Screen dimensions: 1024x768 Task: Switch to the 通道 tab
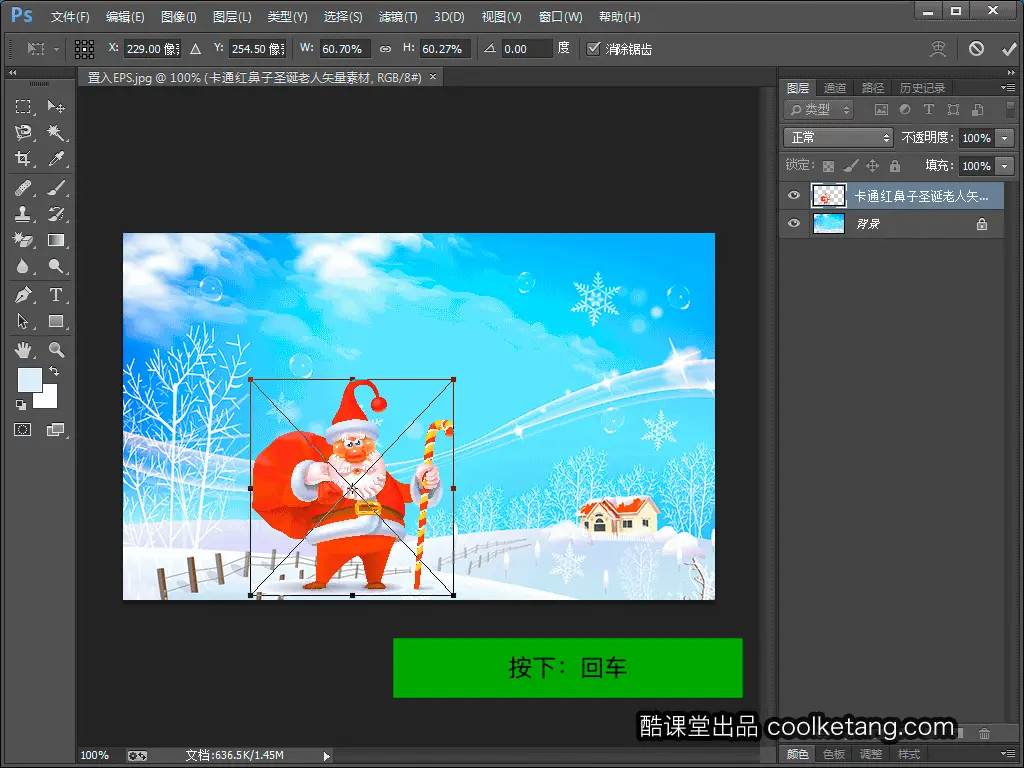point(835,88)
